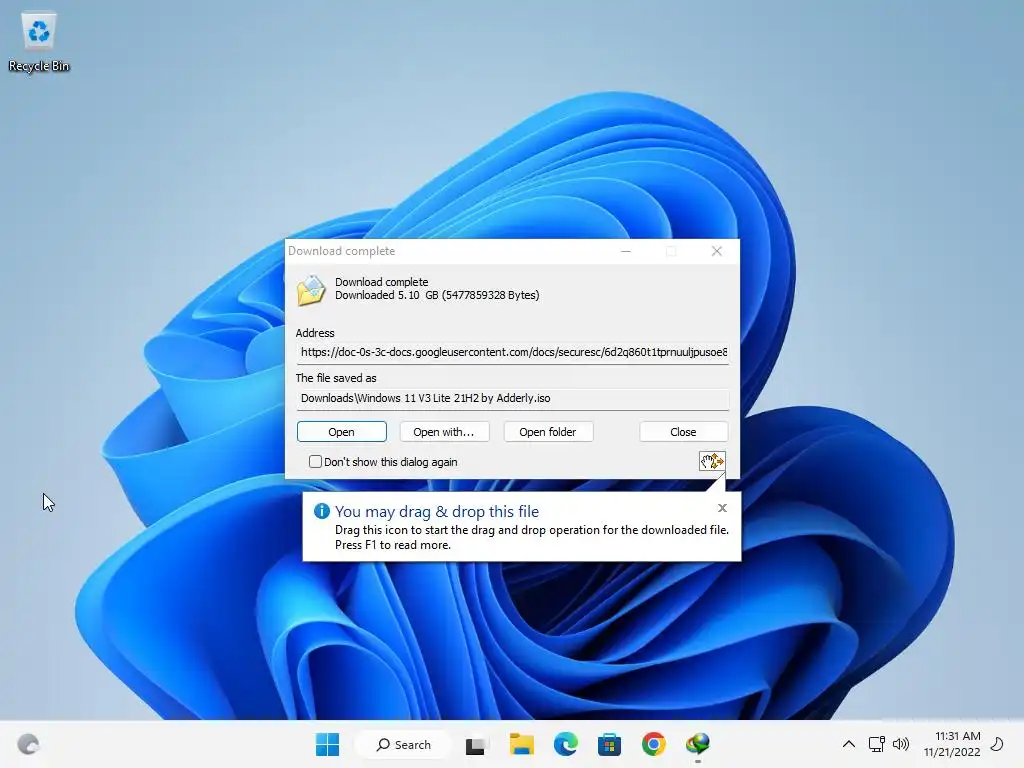Click the Open button

(x=342, y=432)
